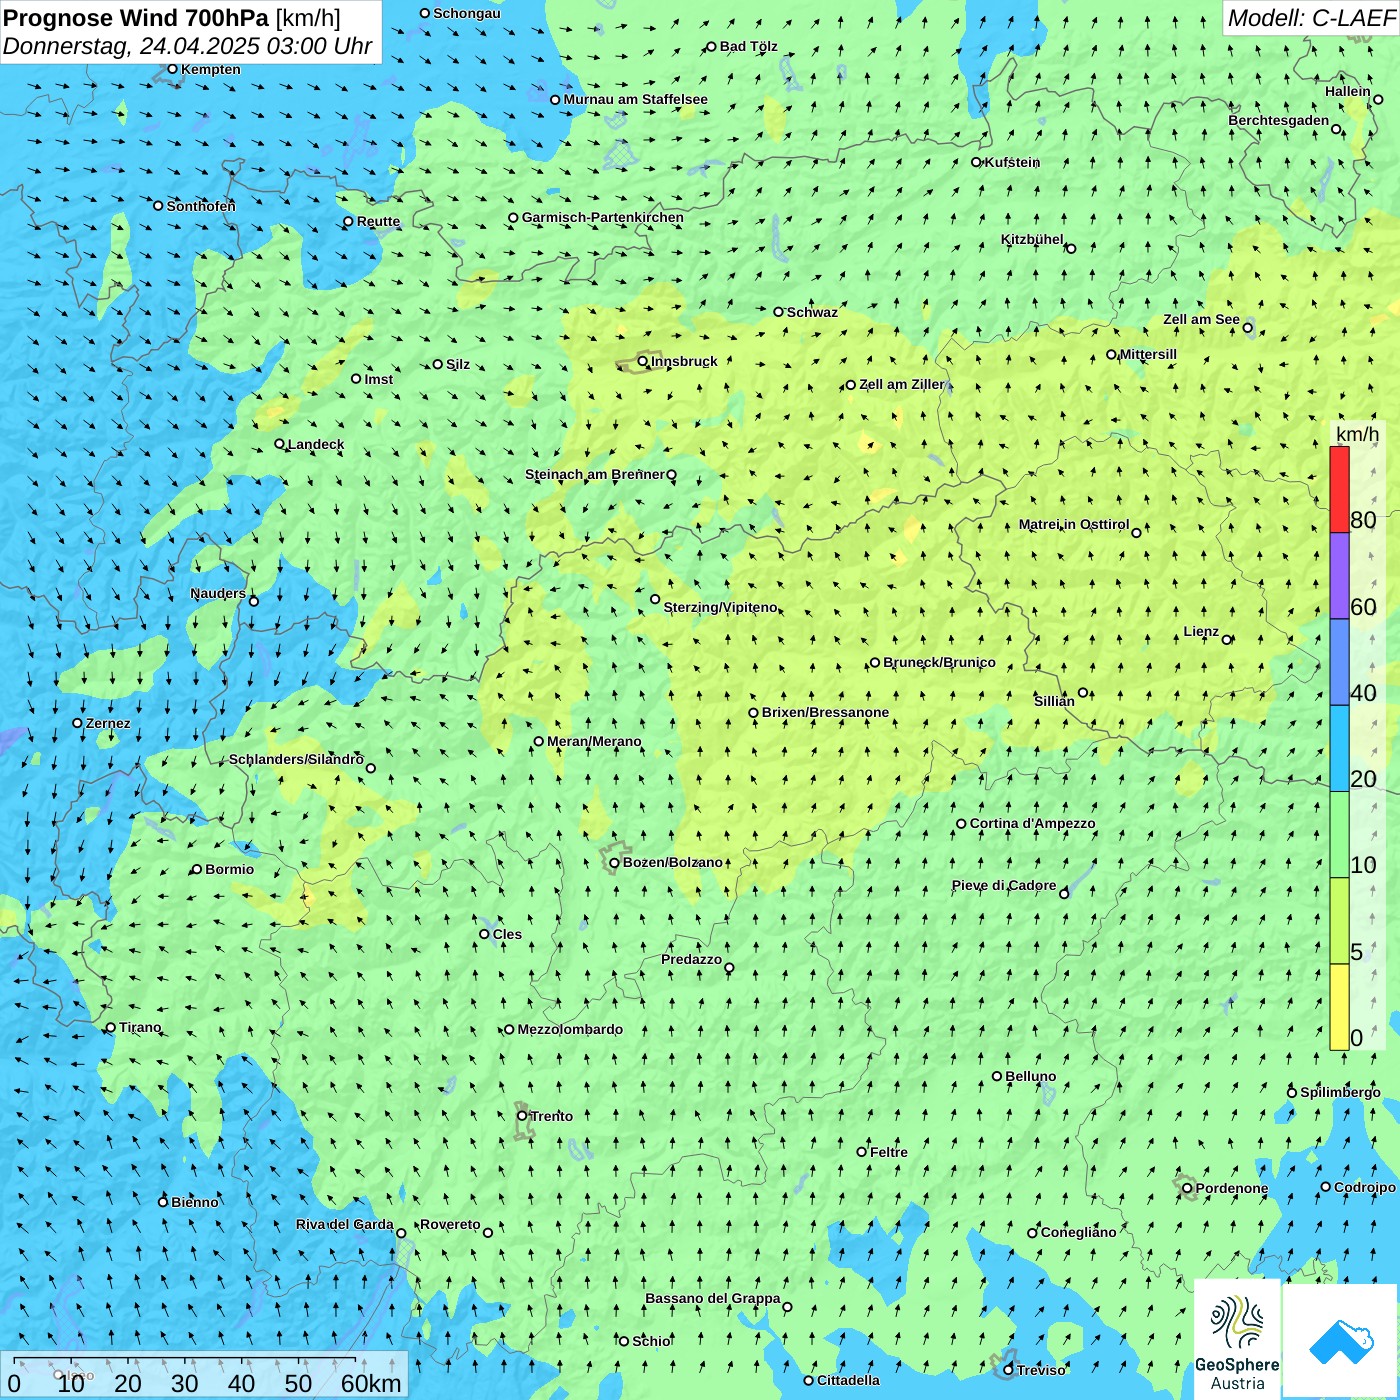Click the Zernez city marker
The height and width of the screenshot is (1400, 1400).
[78, 723]
